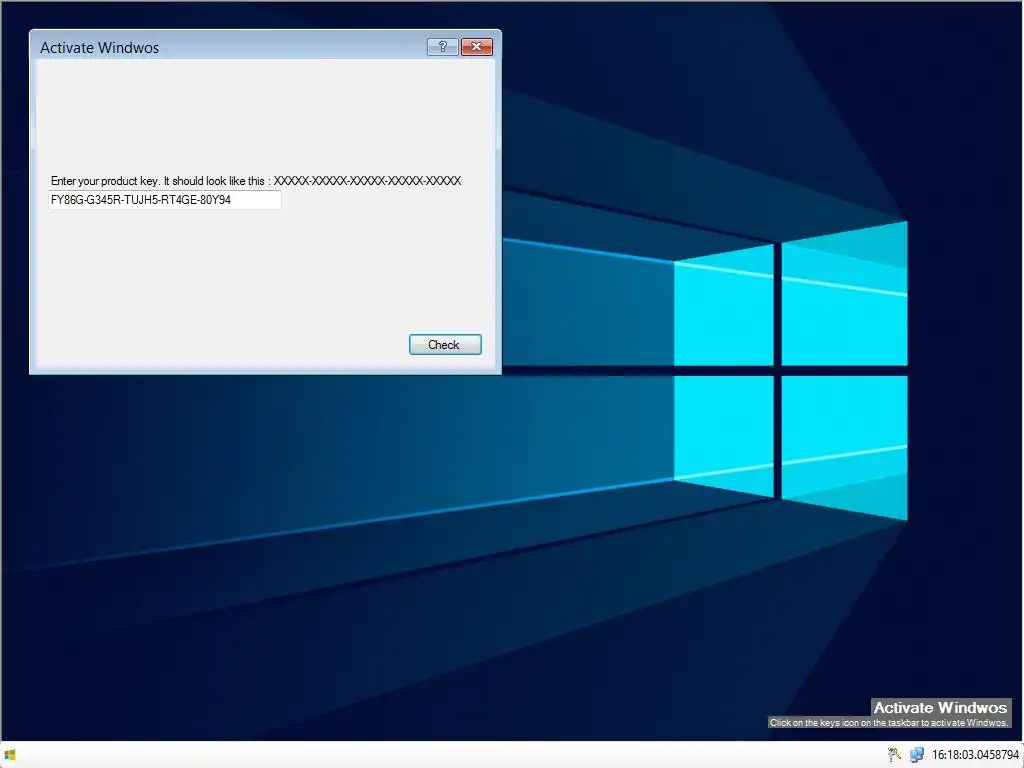1024x768 pixels.
Task: Open the Start menu Windows logo
Action: pyautogui.click(x=10, y=755)
